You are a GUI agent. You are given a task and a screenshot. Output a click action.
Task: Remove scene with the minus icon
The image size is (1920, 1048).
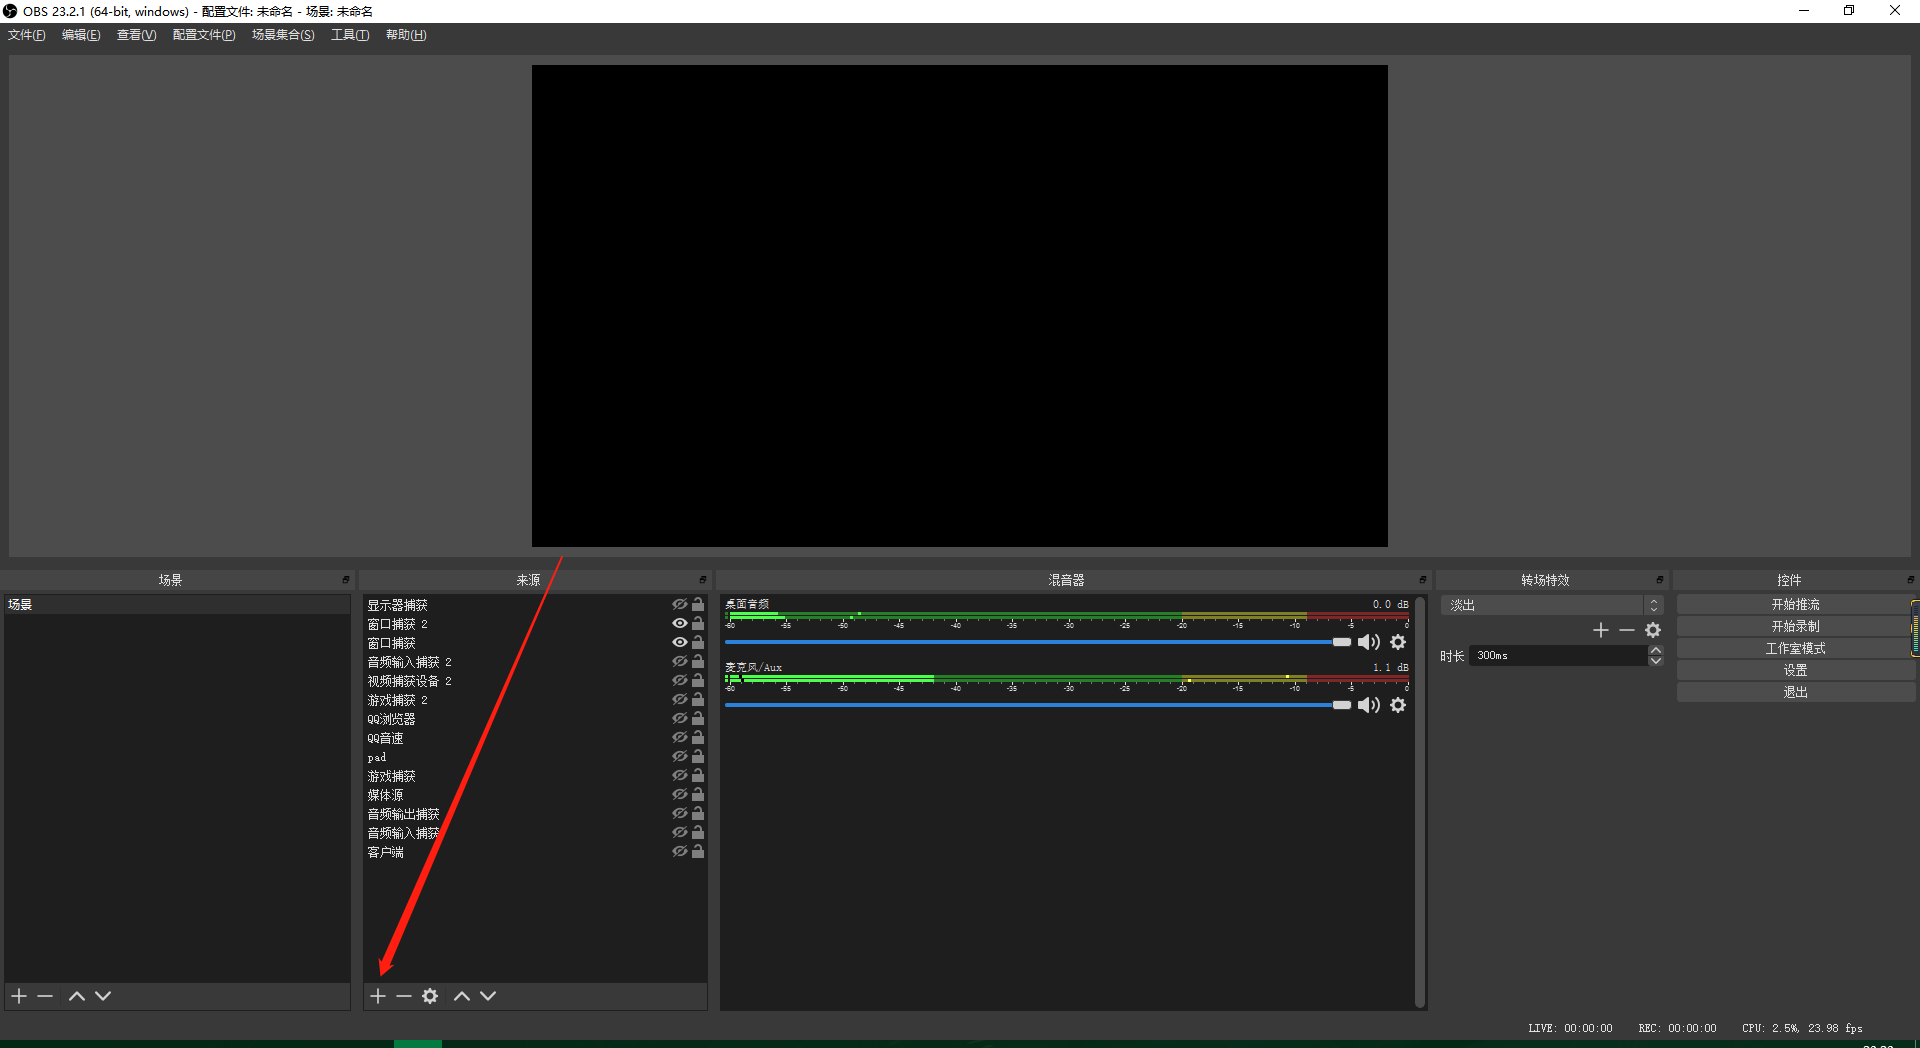click(45, 996)
